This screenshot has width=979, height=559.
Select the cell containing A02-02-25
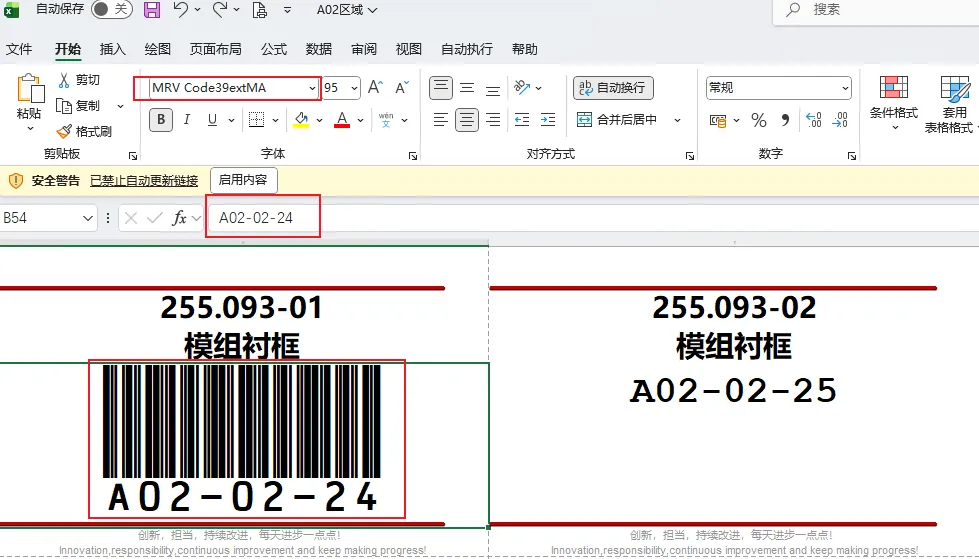734,445
